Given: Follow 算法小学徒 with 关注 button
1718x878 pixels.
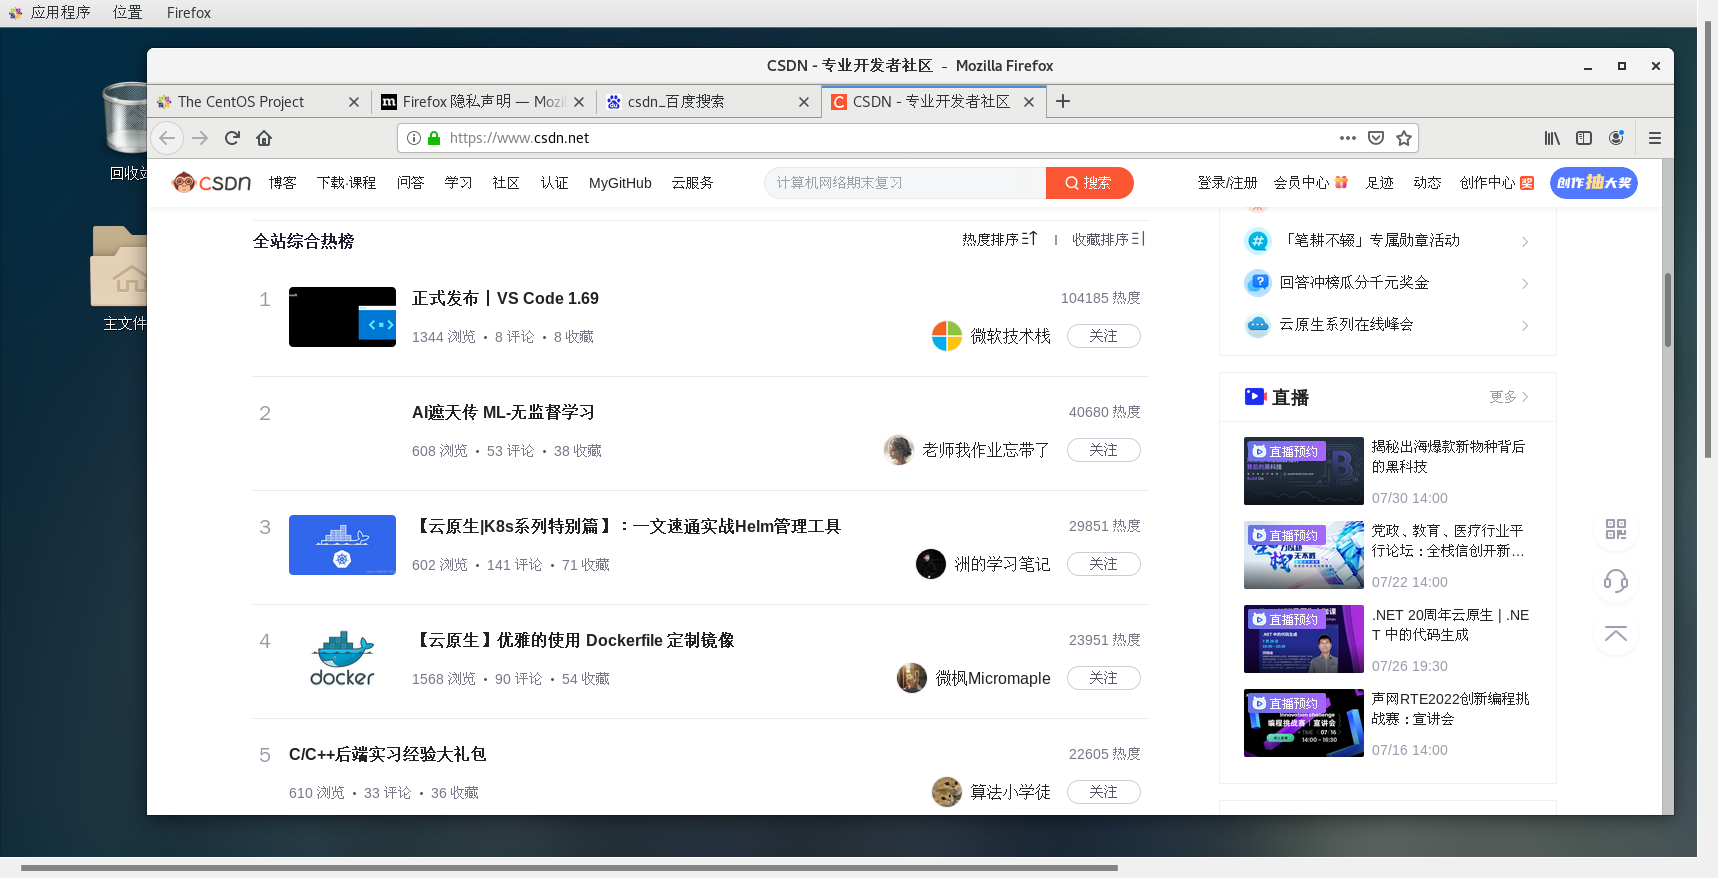Looking at the screenshot, I should pos(1104,792).
